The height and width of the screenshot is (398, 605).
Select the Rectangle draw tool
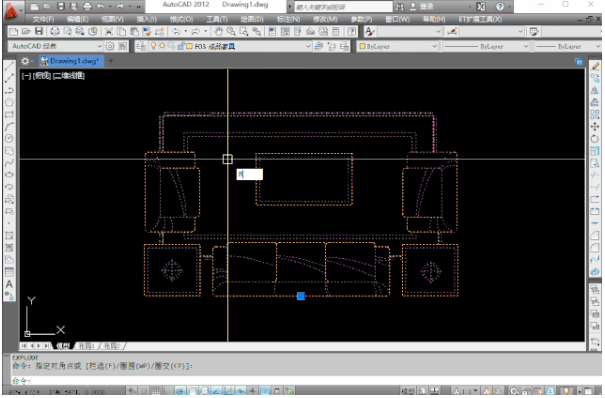9,115
